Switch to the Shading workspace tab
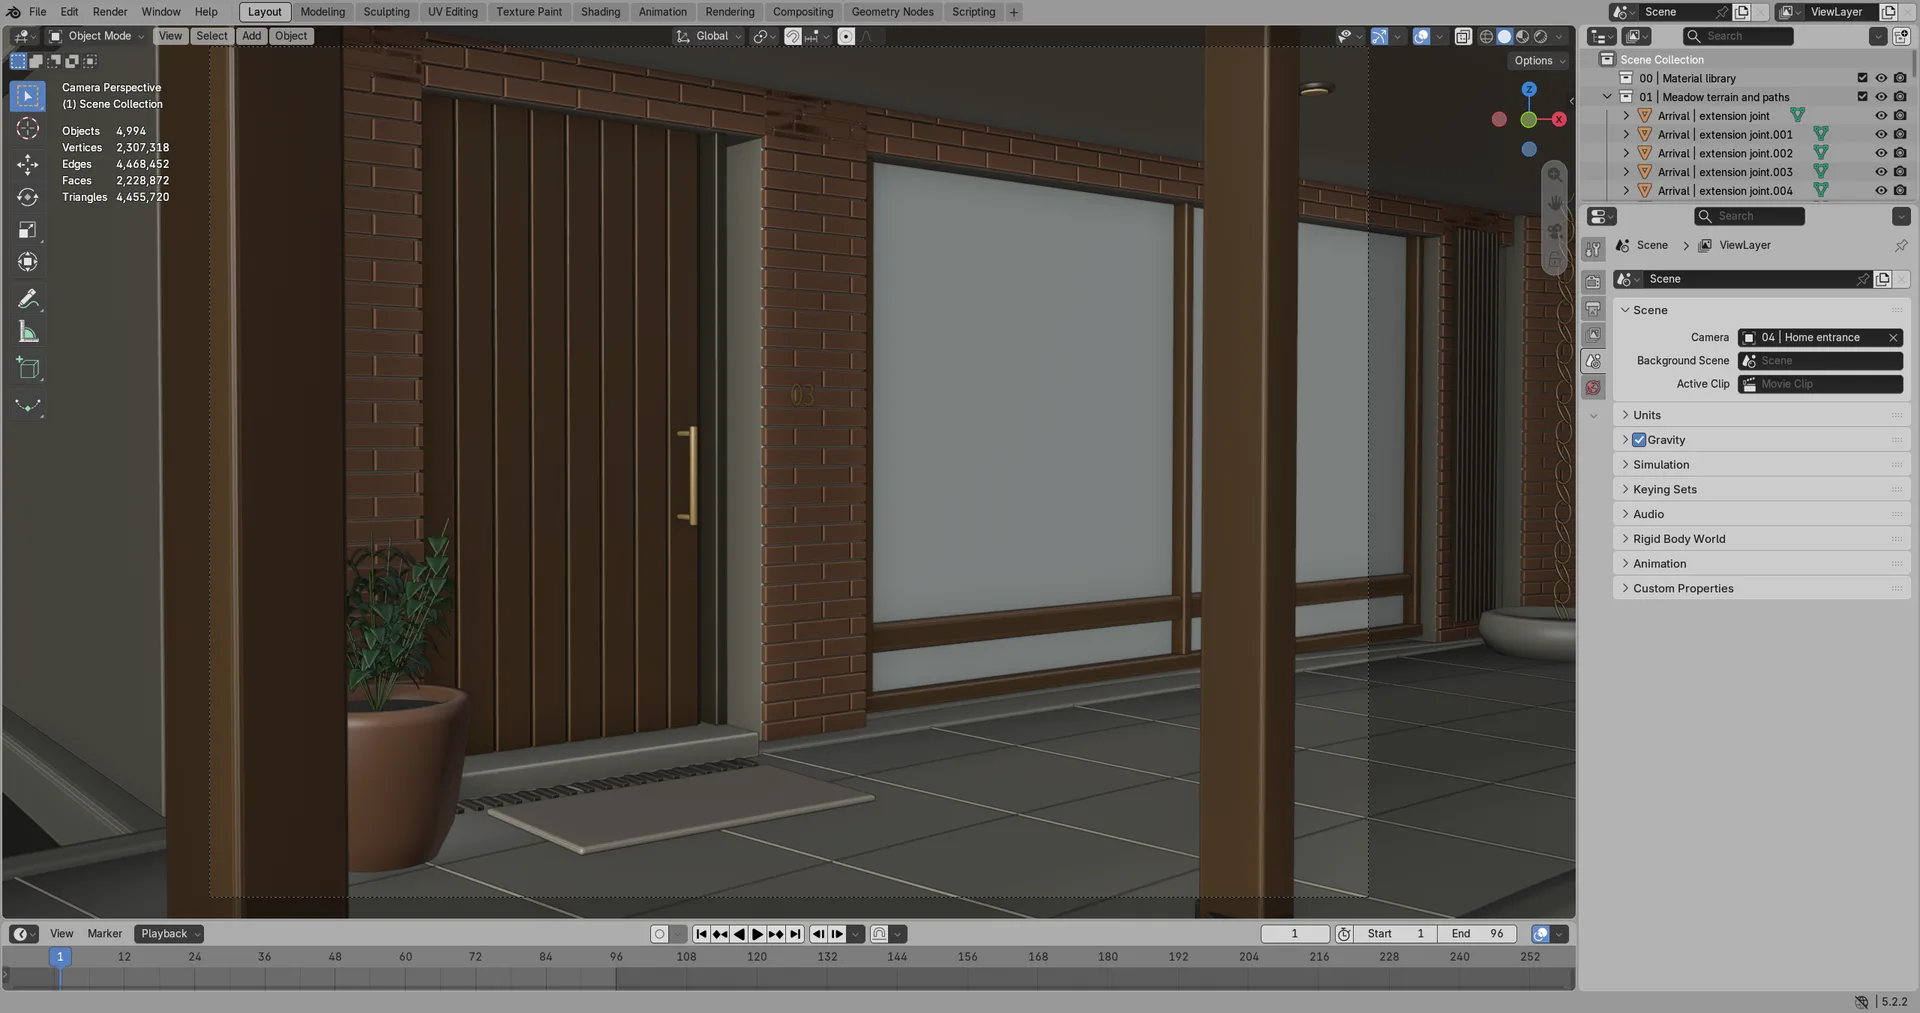The height and width of the screenshot is (1013, 1920). pos(600,12)
